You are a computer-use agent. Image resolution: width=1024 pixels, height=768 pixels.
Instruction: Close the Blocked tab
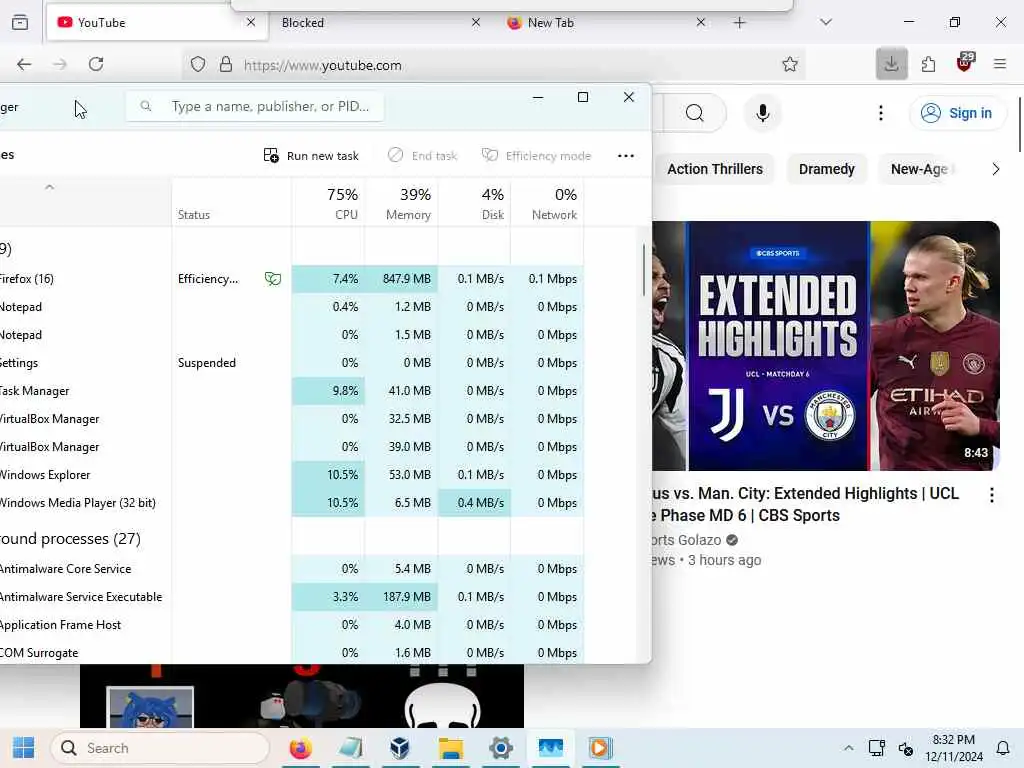[x=475, y=22]
